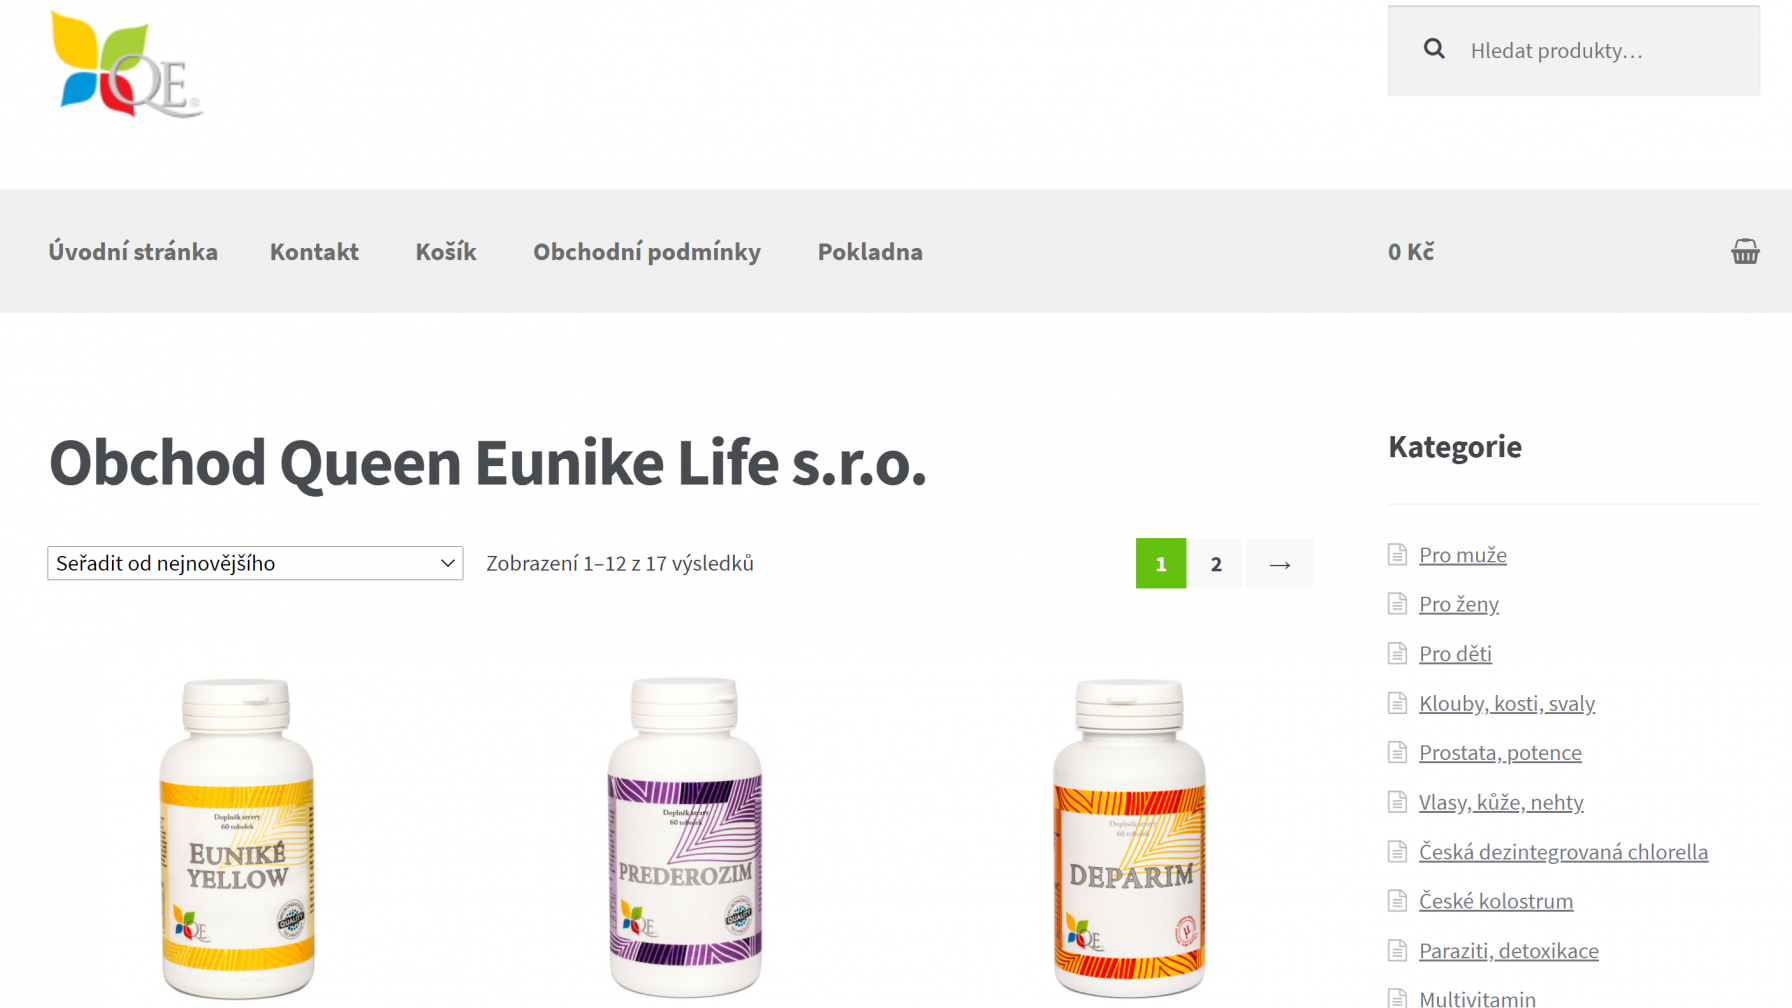Click the document icon beside Pro ženy
Screen dimensions: 1792x1008
point(1397,604)
